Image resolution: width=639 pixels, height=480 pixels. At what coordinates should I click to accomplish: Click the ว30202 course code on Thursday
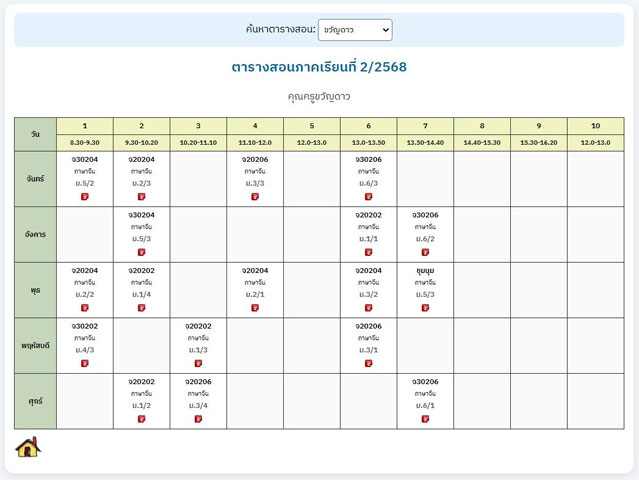(85, 326)
